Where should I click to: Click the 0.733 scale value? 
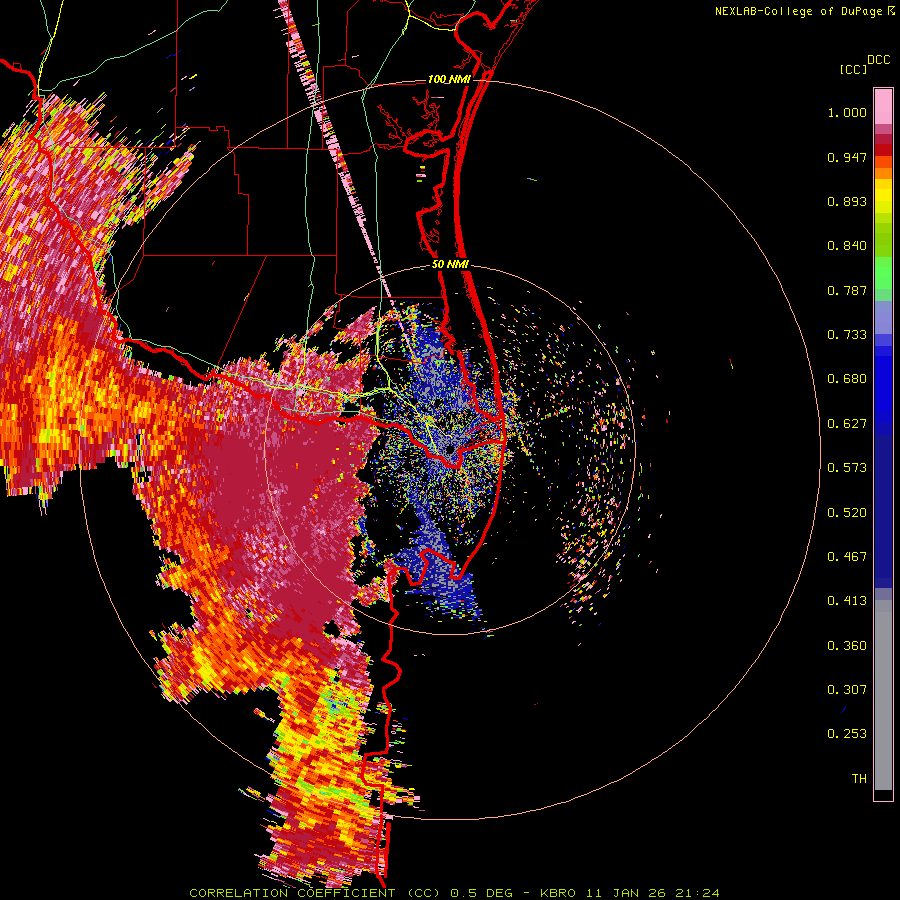pos(847,335)
